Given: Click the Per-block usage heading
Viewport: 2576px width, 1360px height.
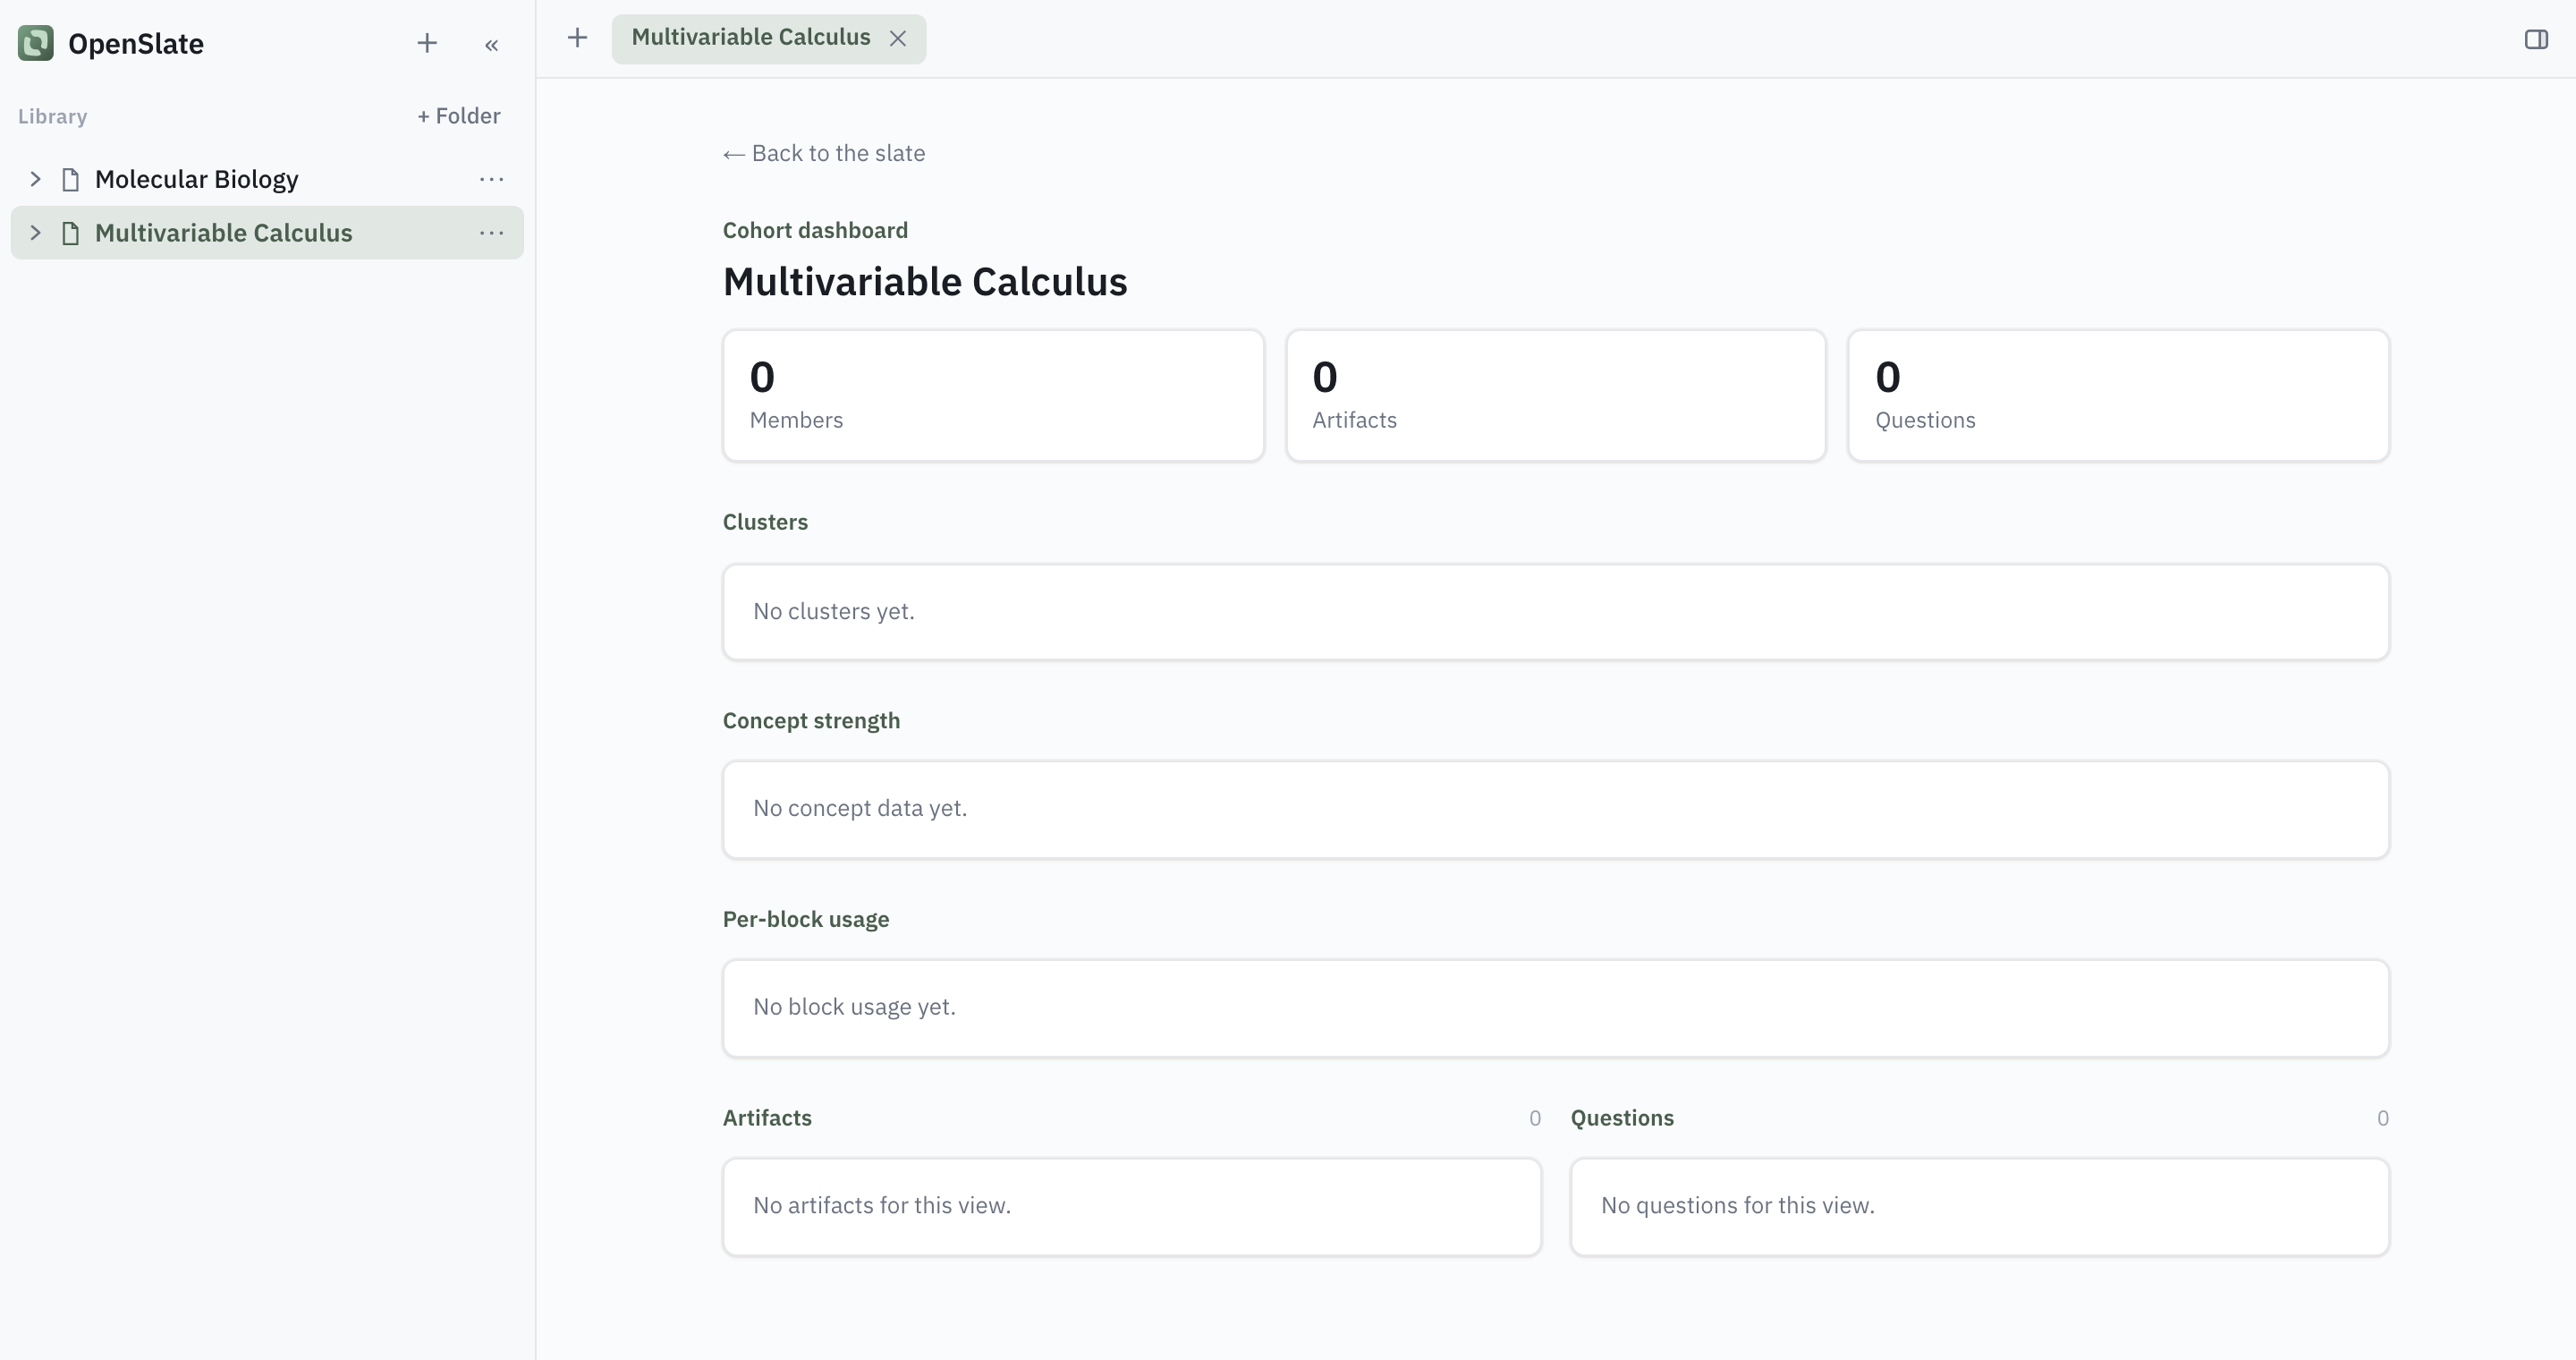Looking at the screenshot, I should [806, 919].
